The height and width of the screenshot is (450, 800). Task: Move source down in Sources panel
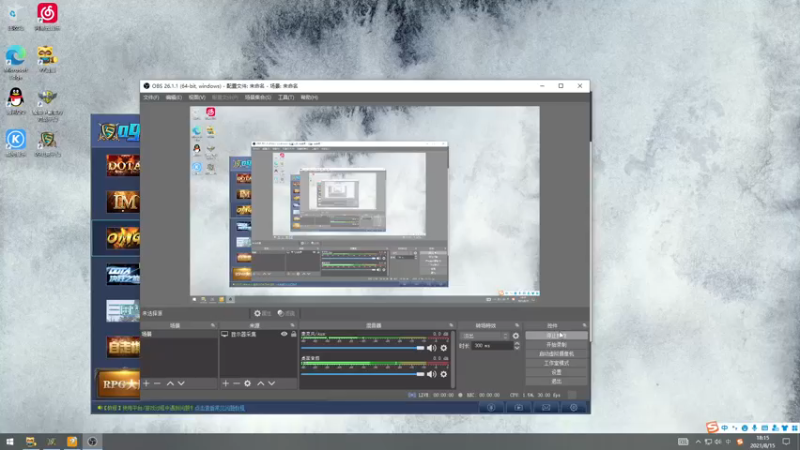click(271, 383)
